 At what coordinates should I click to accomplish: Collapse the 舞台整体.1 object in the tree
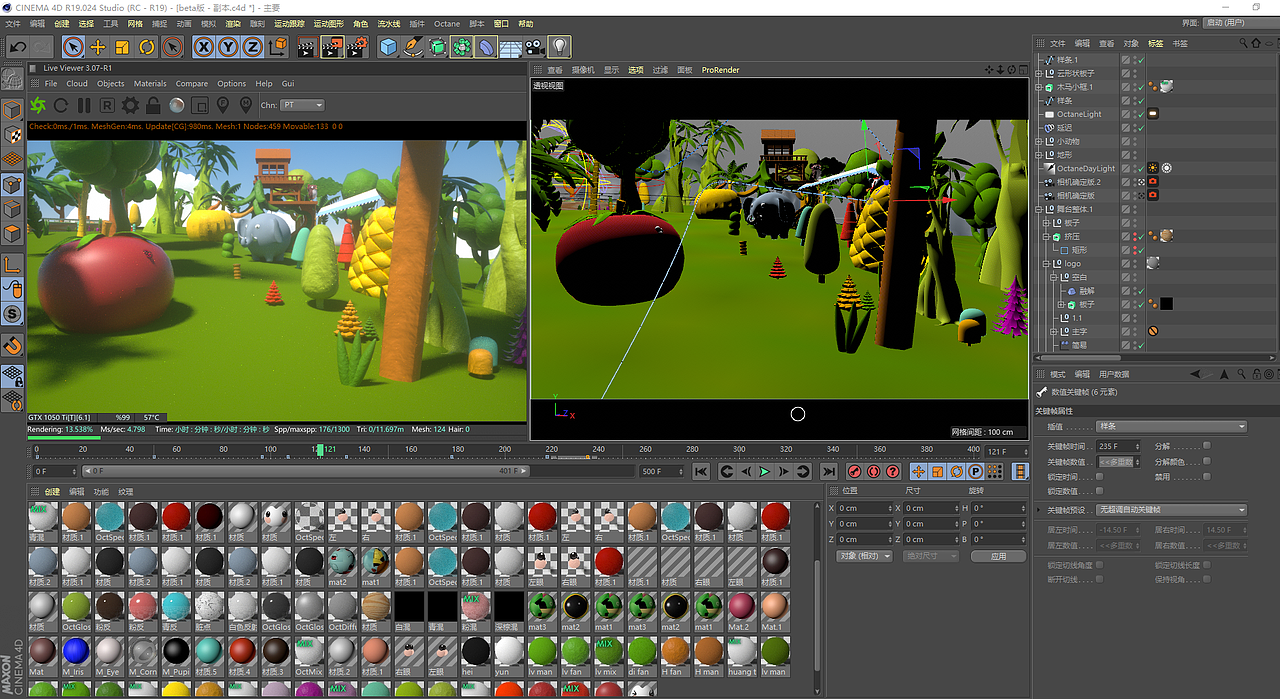click(1039, 209)
